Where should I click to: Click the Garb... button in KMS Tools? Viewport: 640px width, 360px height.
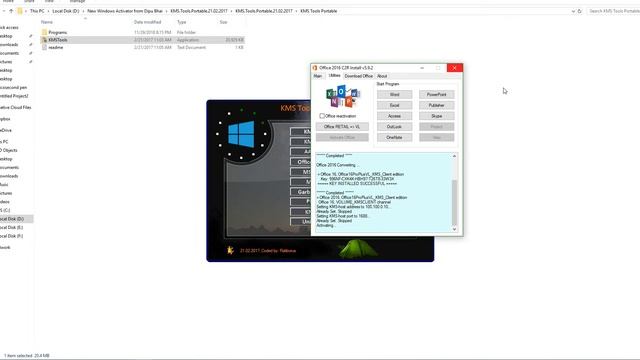300,192
